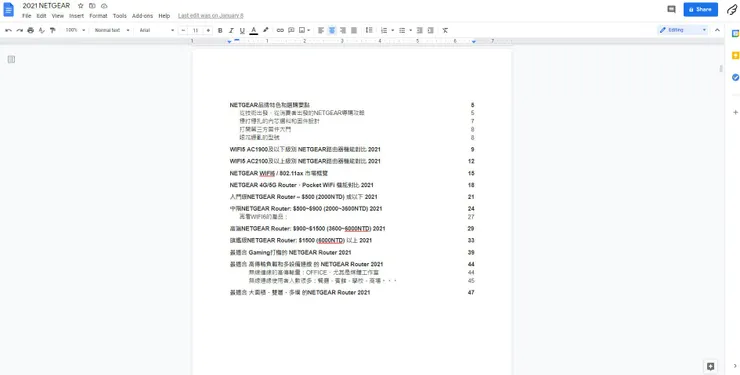The width and height of the screenshot is (740, 375).
Task: Open the comment history icon
Action: pyautogui.click(x=671, y=9)
